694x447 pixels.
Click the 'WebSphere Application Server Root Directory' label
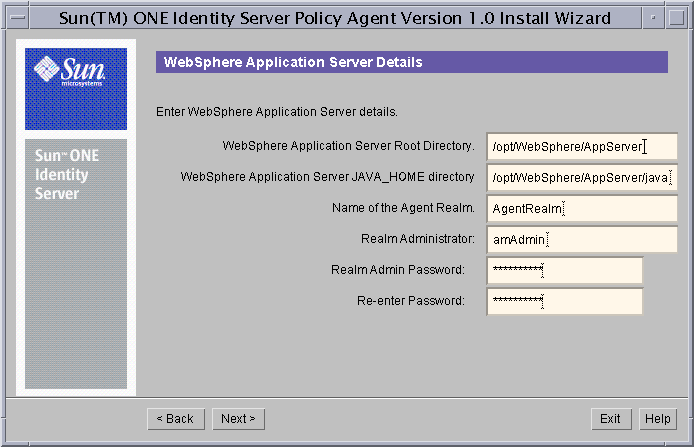tap(348, 146)
